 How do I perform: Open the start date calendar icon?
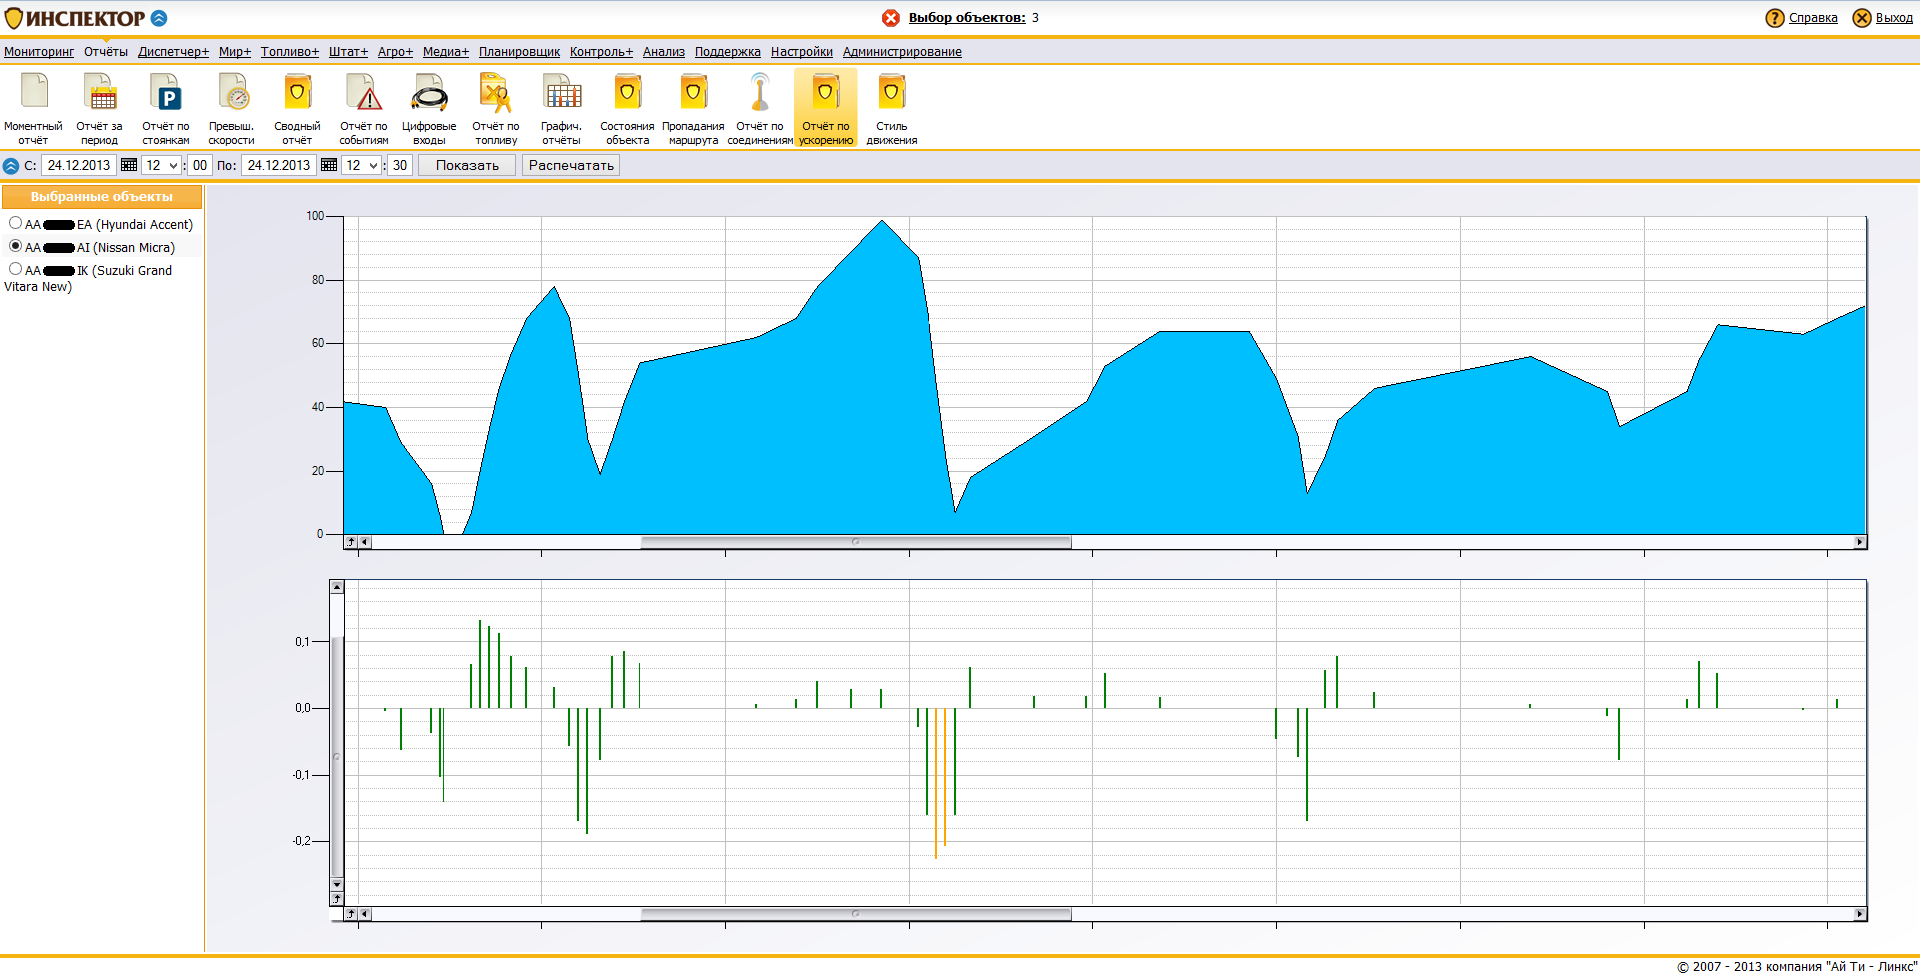(x=129, y=165)
